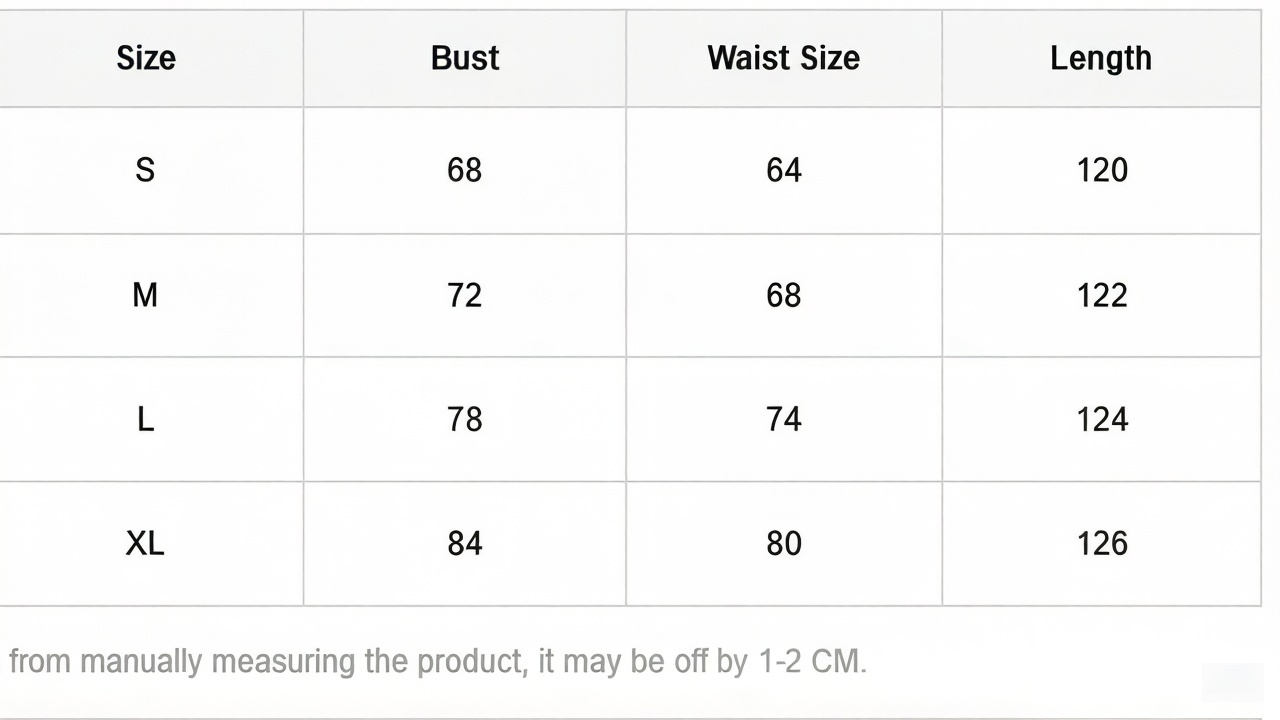1280x720 pixels.
Task: Select bust value 72 for size M
Action: click(465, 295)
